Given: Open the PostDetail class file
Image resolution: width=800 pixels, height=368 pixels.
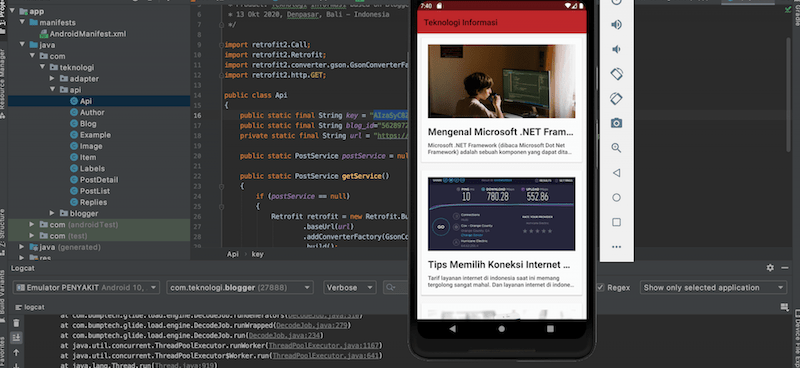Looking at the screenshot, I should click(x=98, y=180).
